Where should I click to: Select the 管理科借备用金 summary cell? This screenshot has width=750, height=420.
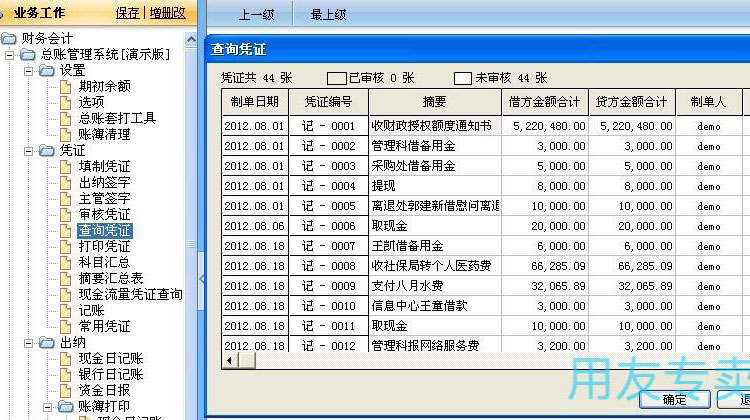click(x=435, y=146)
